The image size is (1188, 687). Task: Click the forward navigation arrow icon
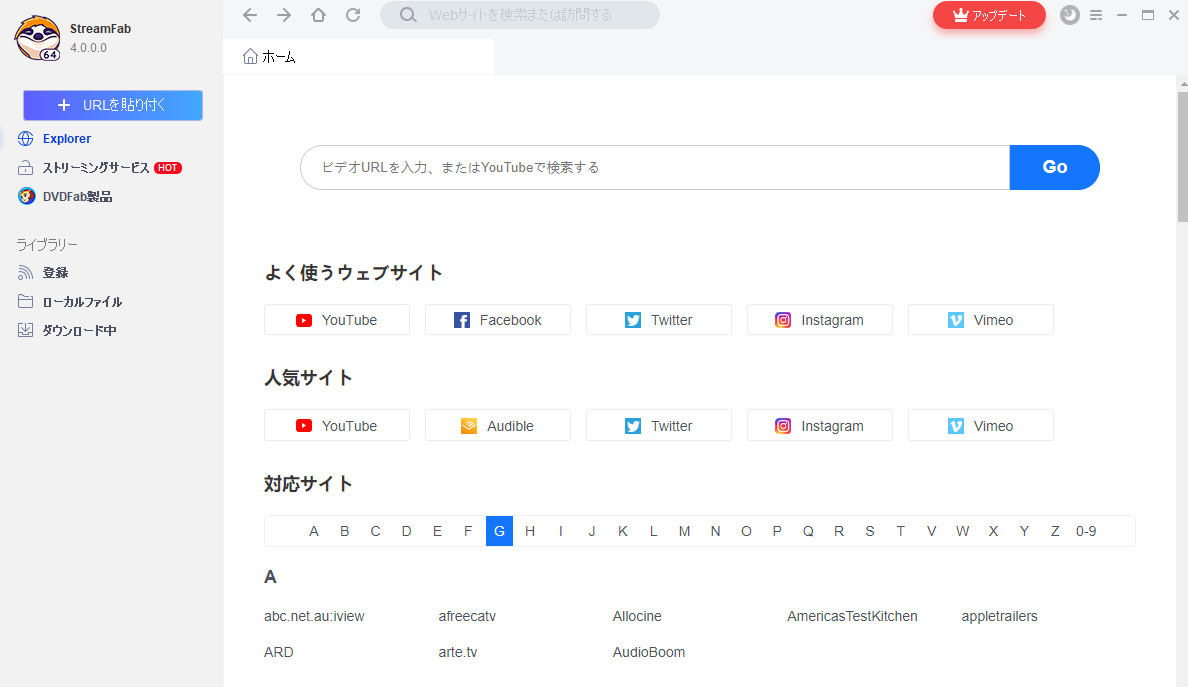pyautogui.click(x=284, y=15)
